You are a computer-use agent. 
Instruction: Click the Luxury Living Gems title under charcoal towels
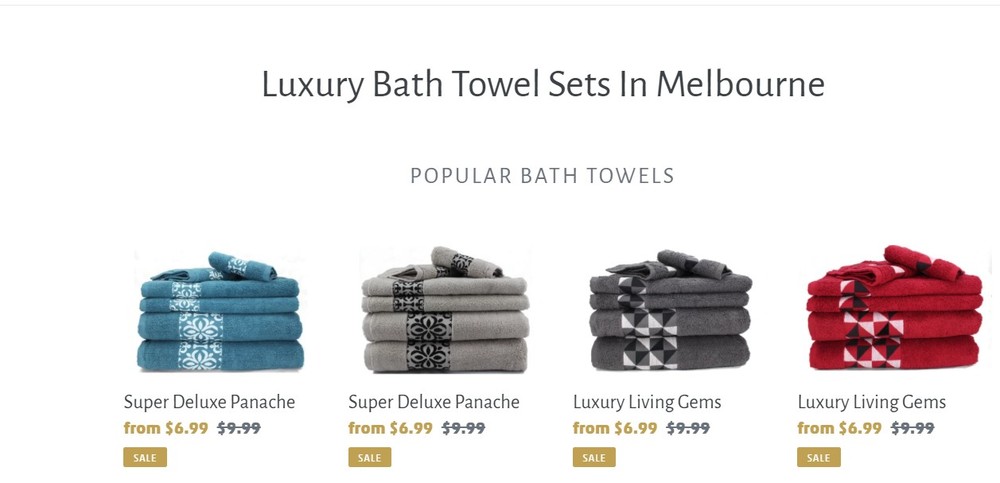[x=647, y=402]
